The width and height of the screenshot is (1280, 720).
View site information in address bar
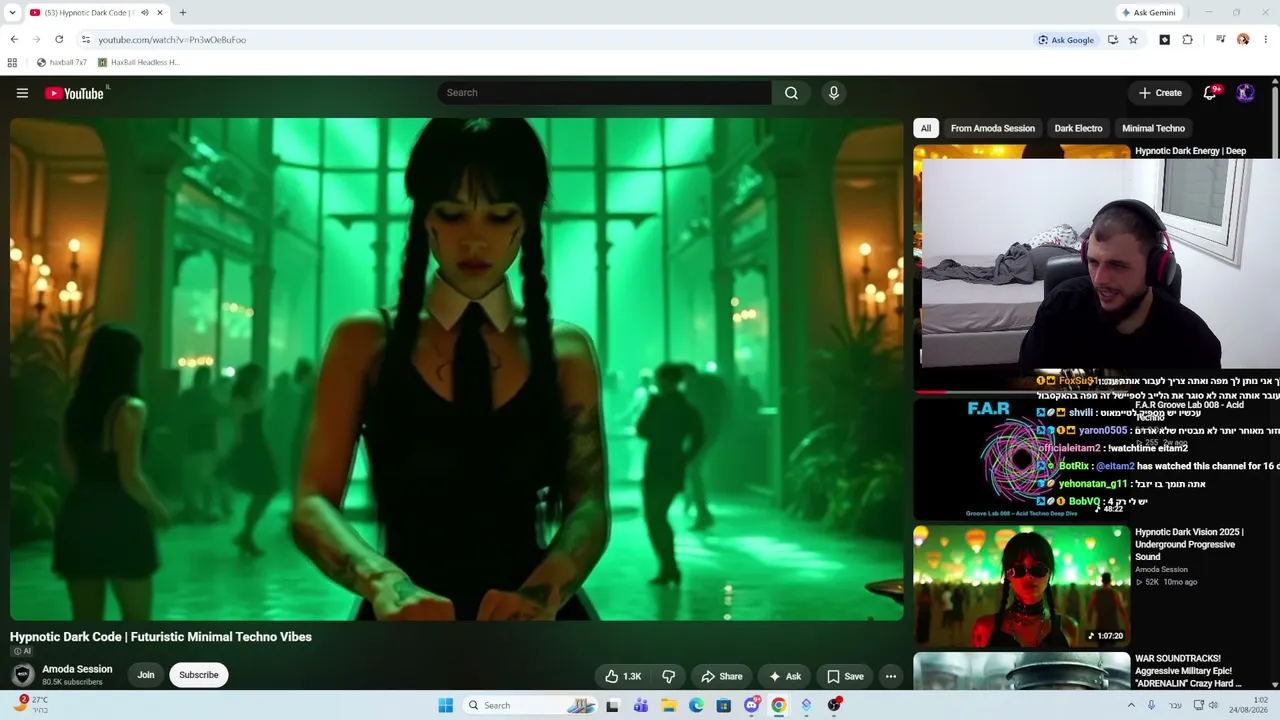pyautogui.click(x=86, y=39)
